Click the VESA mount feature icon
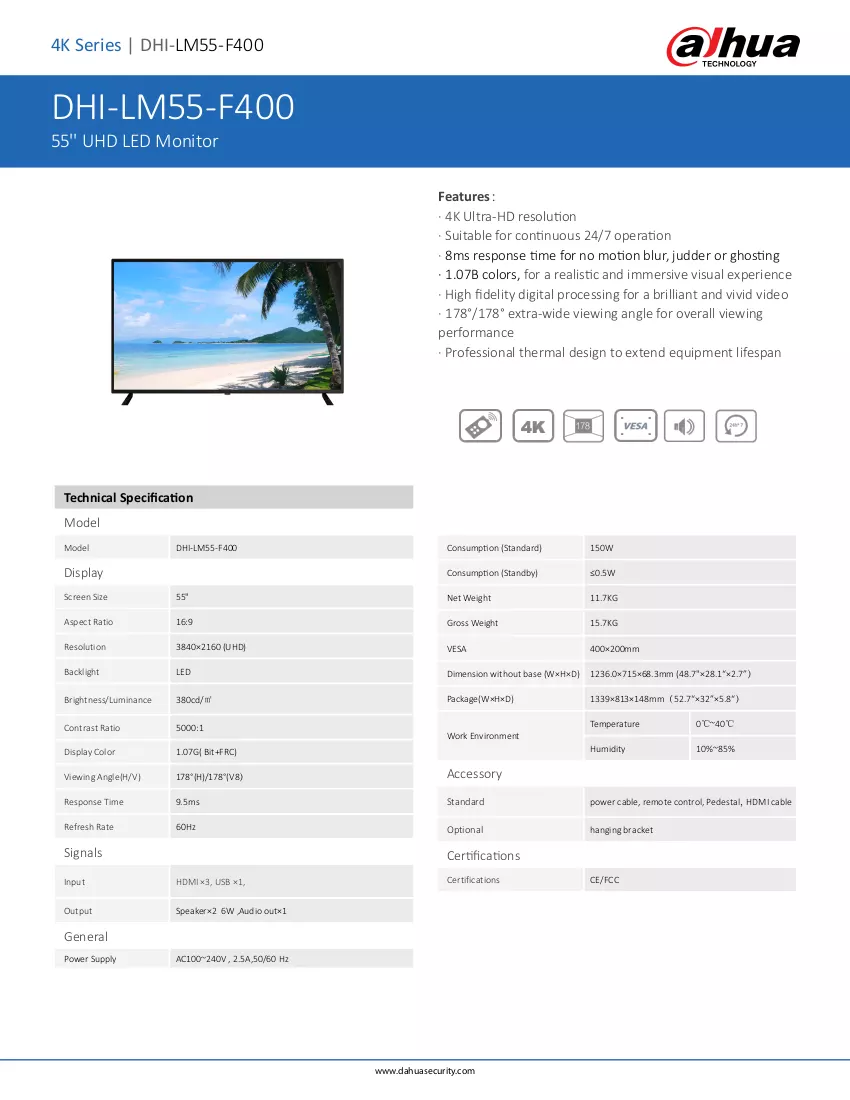This screenshot has width=850, height=1100. 635,426
